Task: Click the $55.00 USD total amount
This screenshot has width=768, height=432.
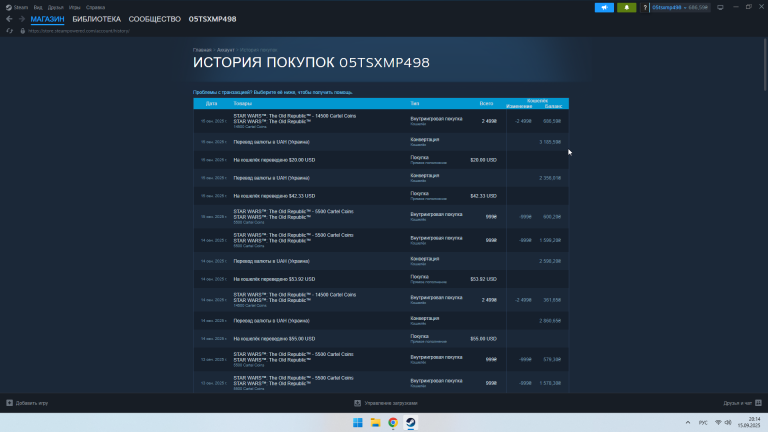Action: coord(483,338)
